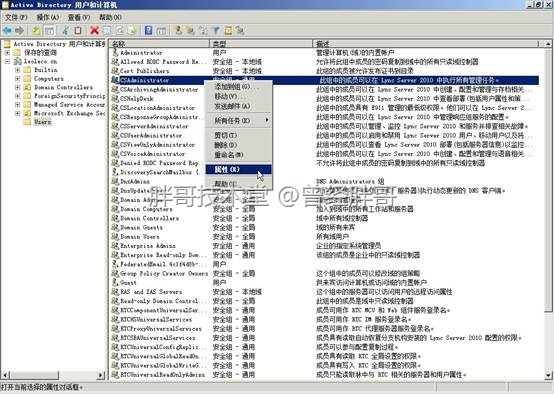554x394 pixels.
Task: Click the Guest user account icon
Action: pyautogui.click(x=115, y=283)
